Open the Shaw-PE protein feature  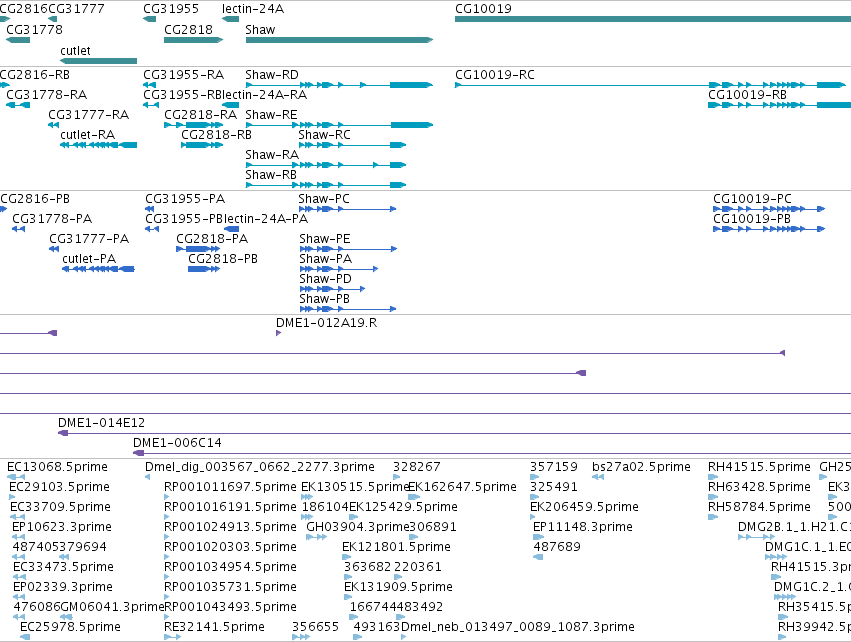click(x=348, y=249)
